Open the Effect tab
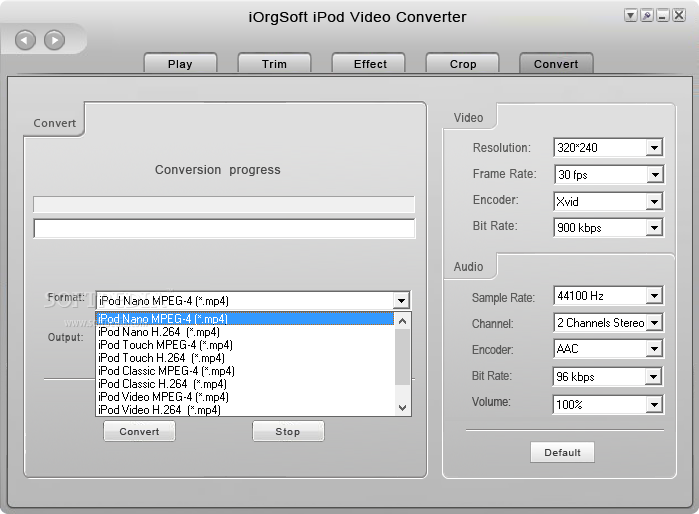 (370, 64)
